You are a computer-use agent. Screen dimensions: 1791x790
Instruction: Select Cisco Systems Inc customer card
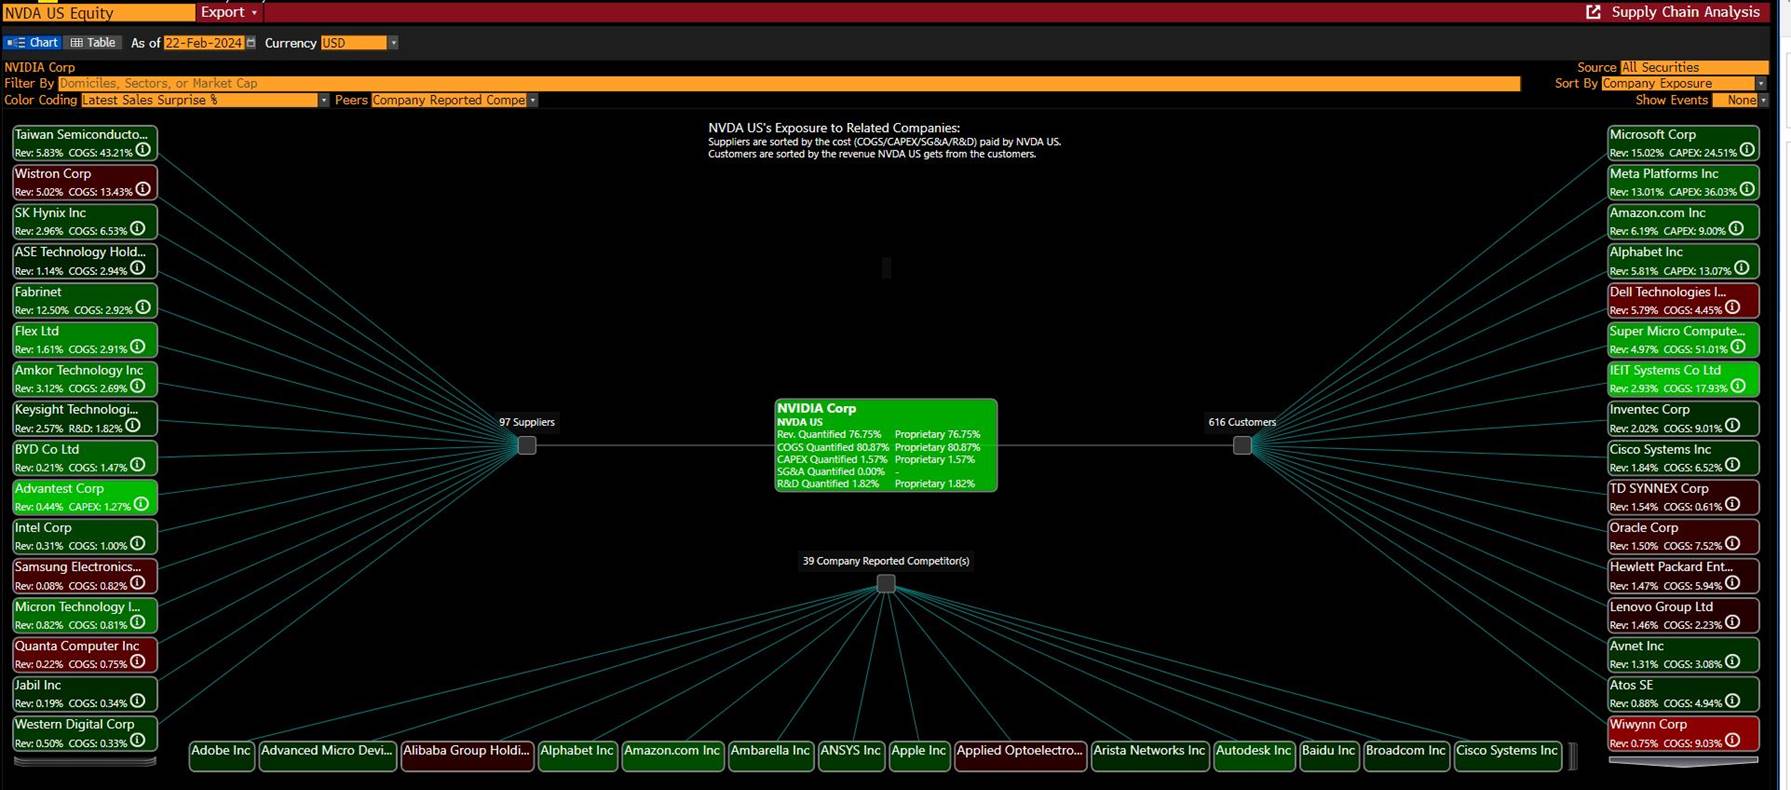(x=1683, y=458)
